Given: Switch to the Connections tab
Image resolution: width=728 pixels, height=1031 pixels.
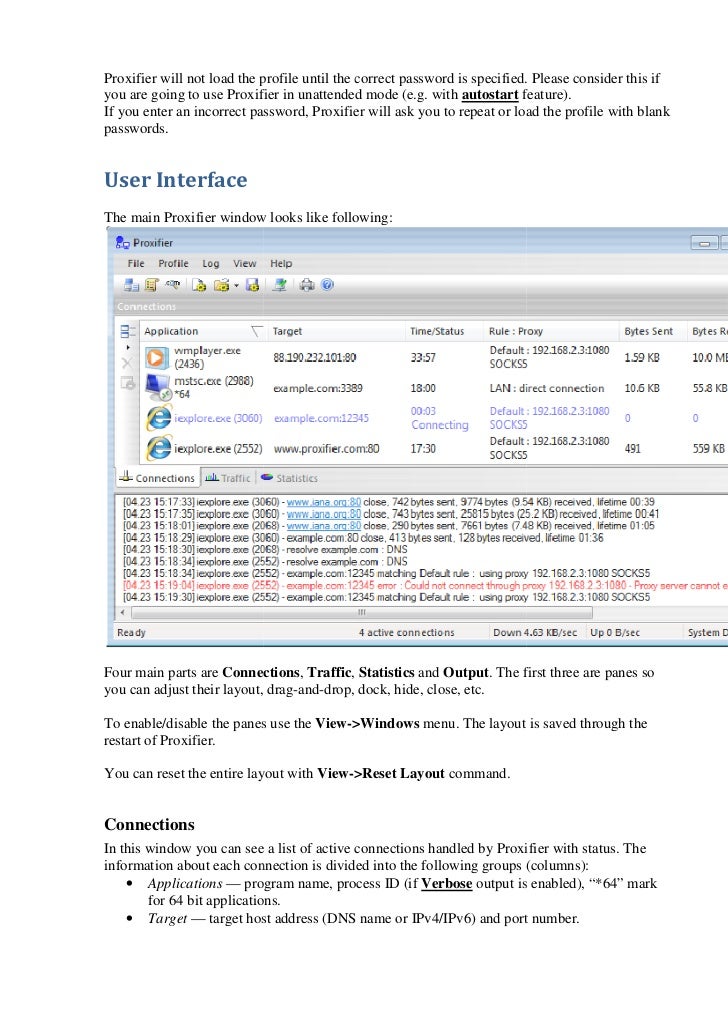Looking at the screenshot, I should [x=157, y=478].
